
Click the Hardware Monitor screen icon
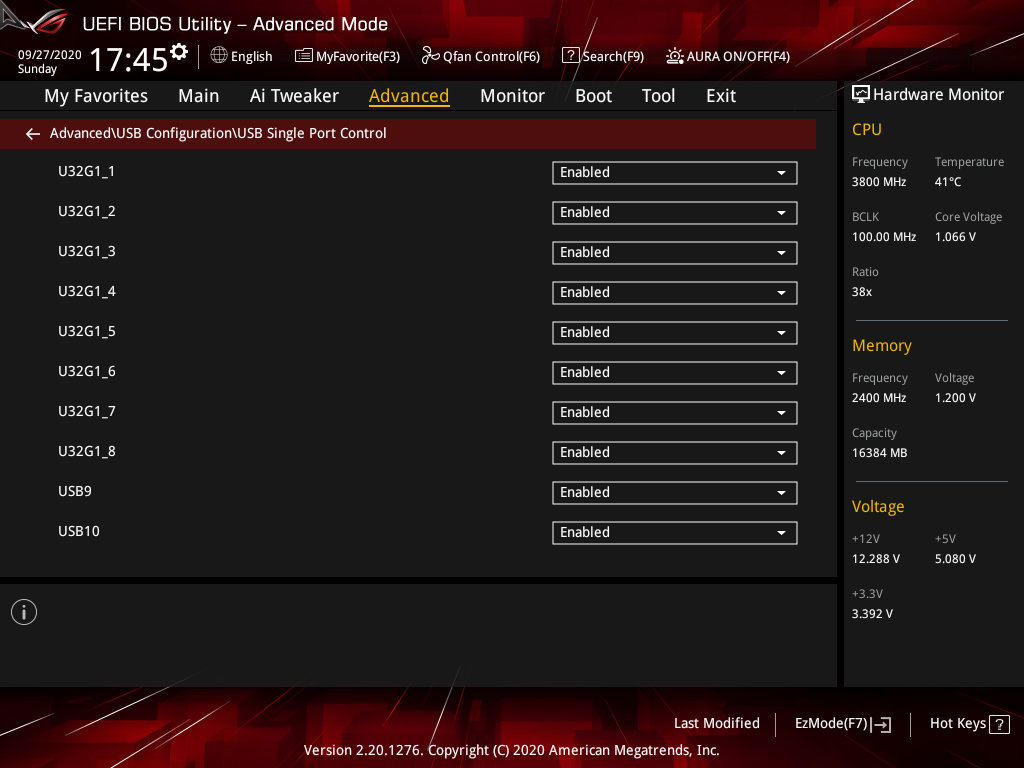(x=861, y=95)
